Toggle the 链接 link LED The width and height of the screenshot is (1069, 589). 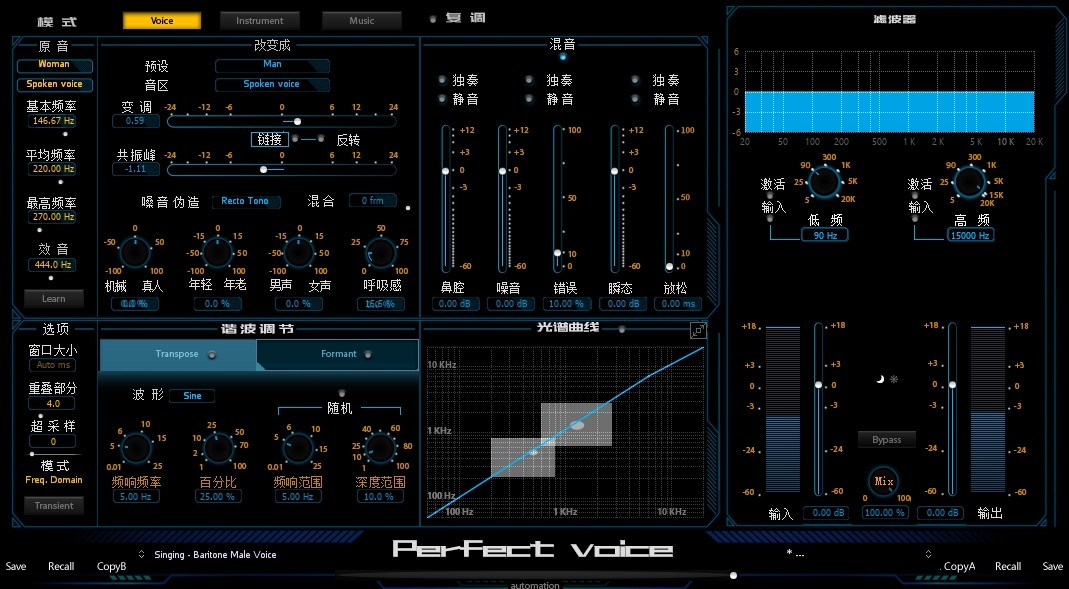[x=295, y=138]
